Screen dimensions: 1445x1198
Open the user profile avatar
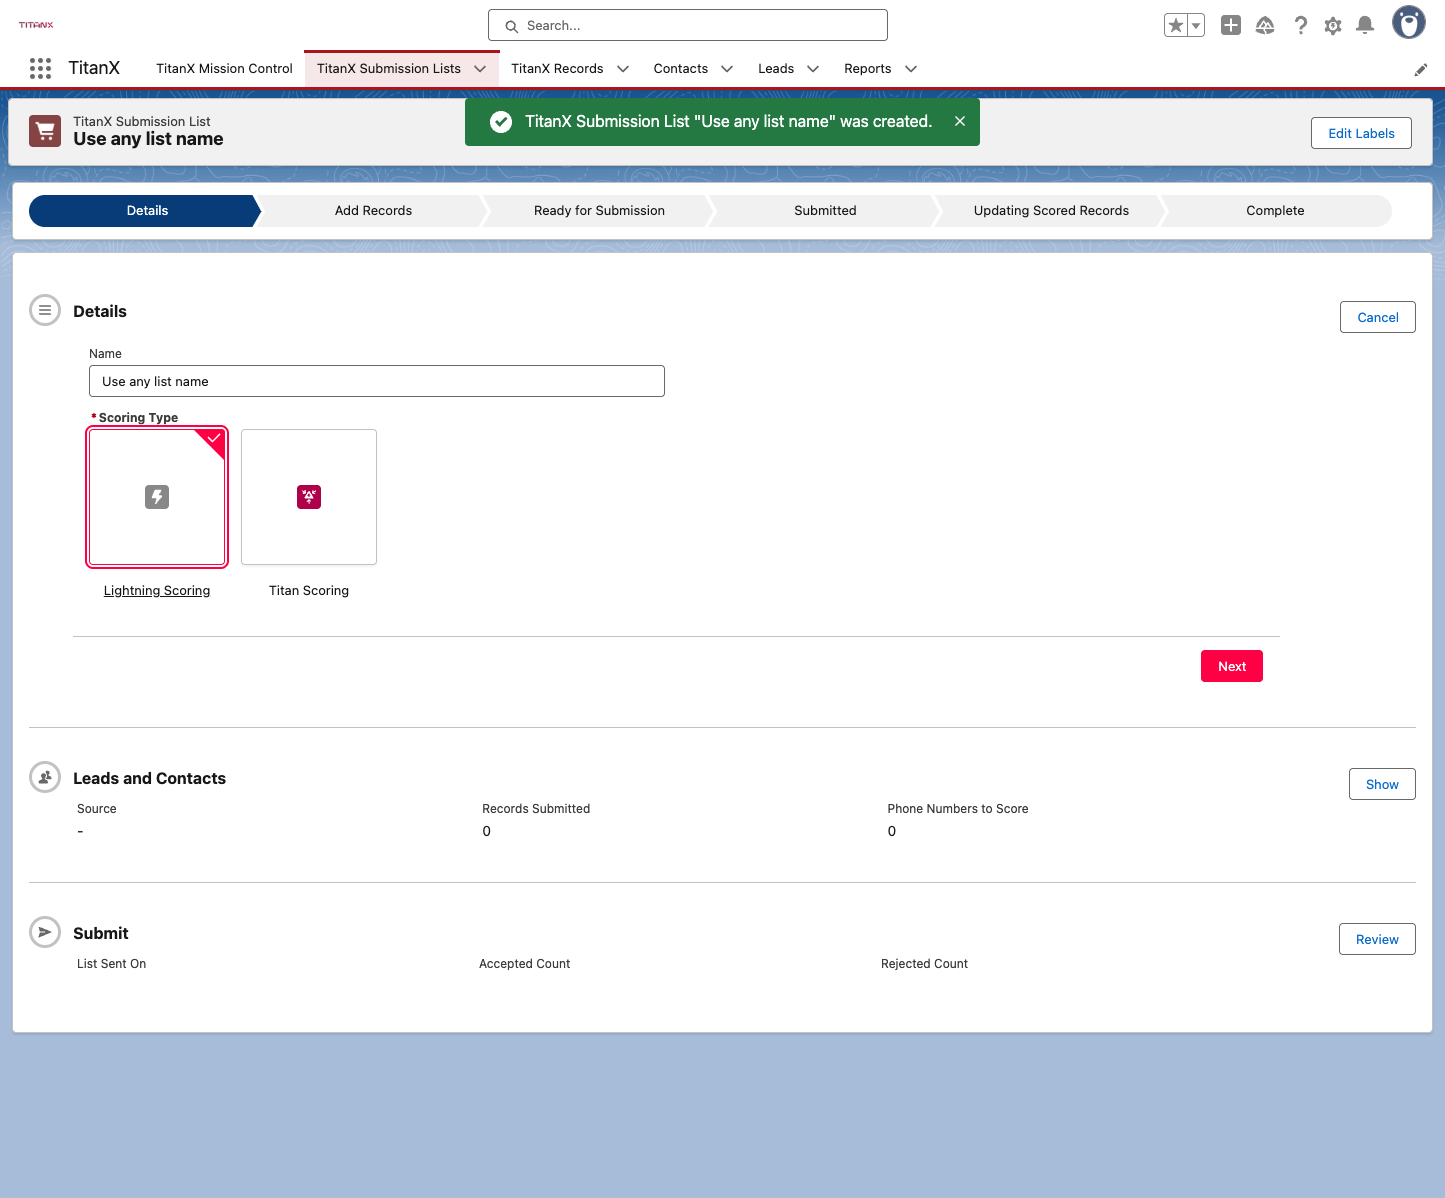[1409, 22]
